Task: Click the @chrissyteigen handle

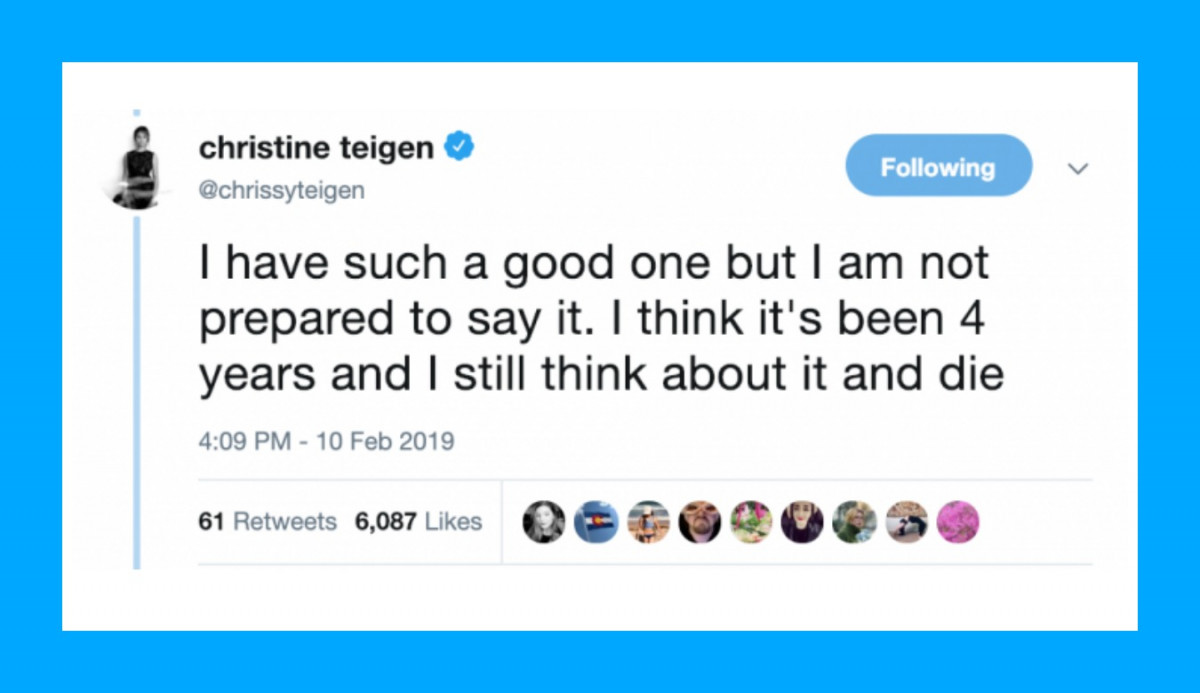Action: coord(281,190)
